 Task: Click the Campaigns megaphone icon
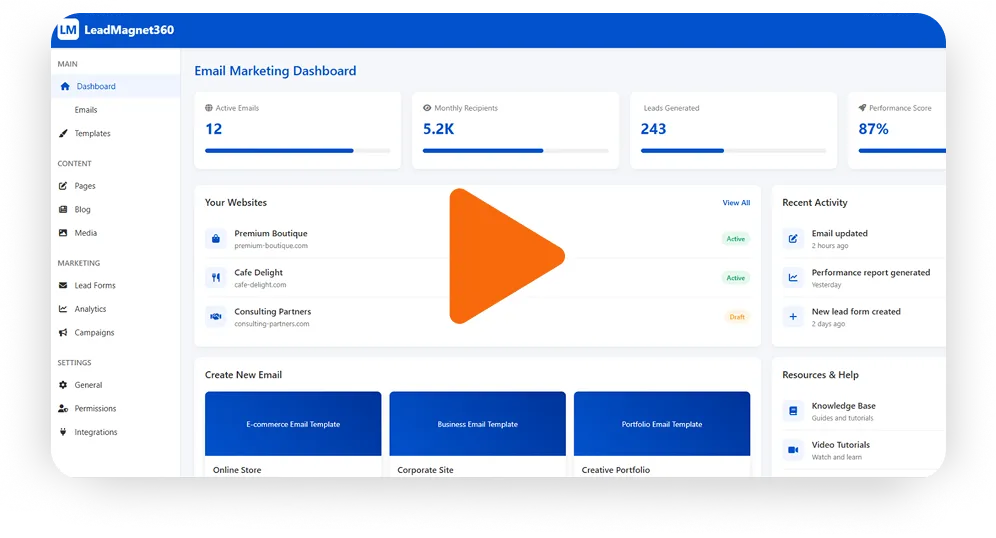(63, 333)
